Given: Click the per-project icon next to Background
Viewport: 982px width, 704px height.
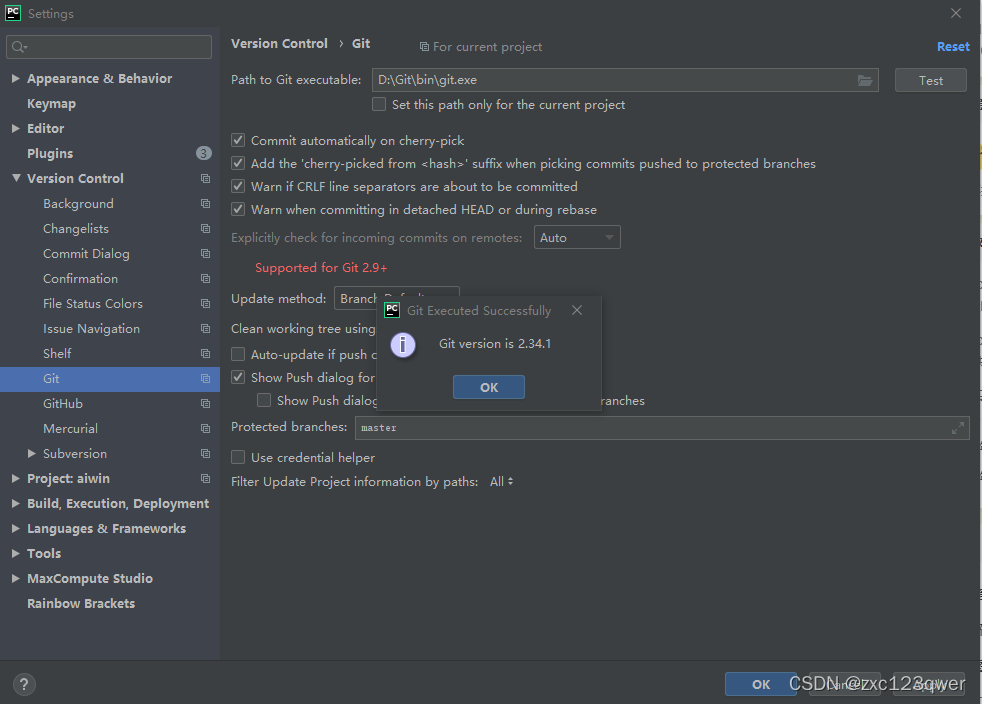Looking at the screenshot, I should click(x=205, y=204).
